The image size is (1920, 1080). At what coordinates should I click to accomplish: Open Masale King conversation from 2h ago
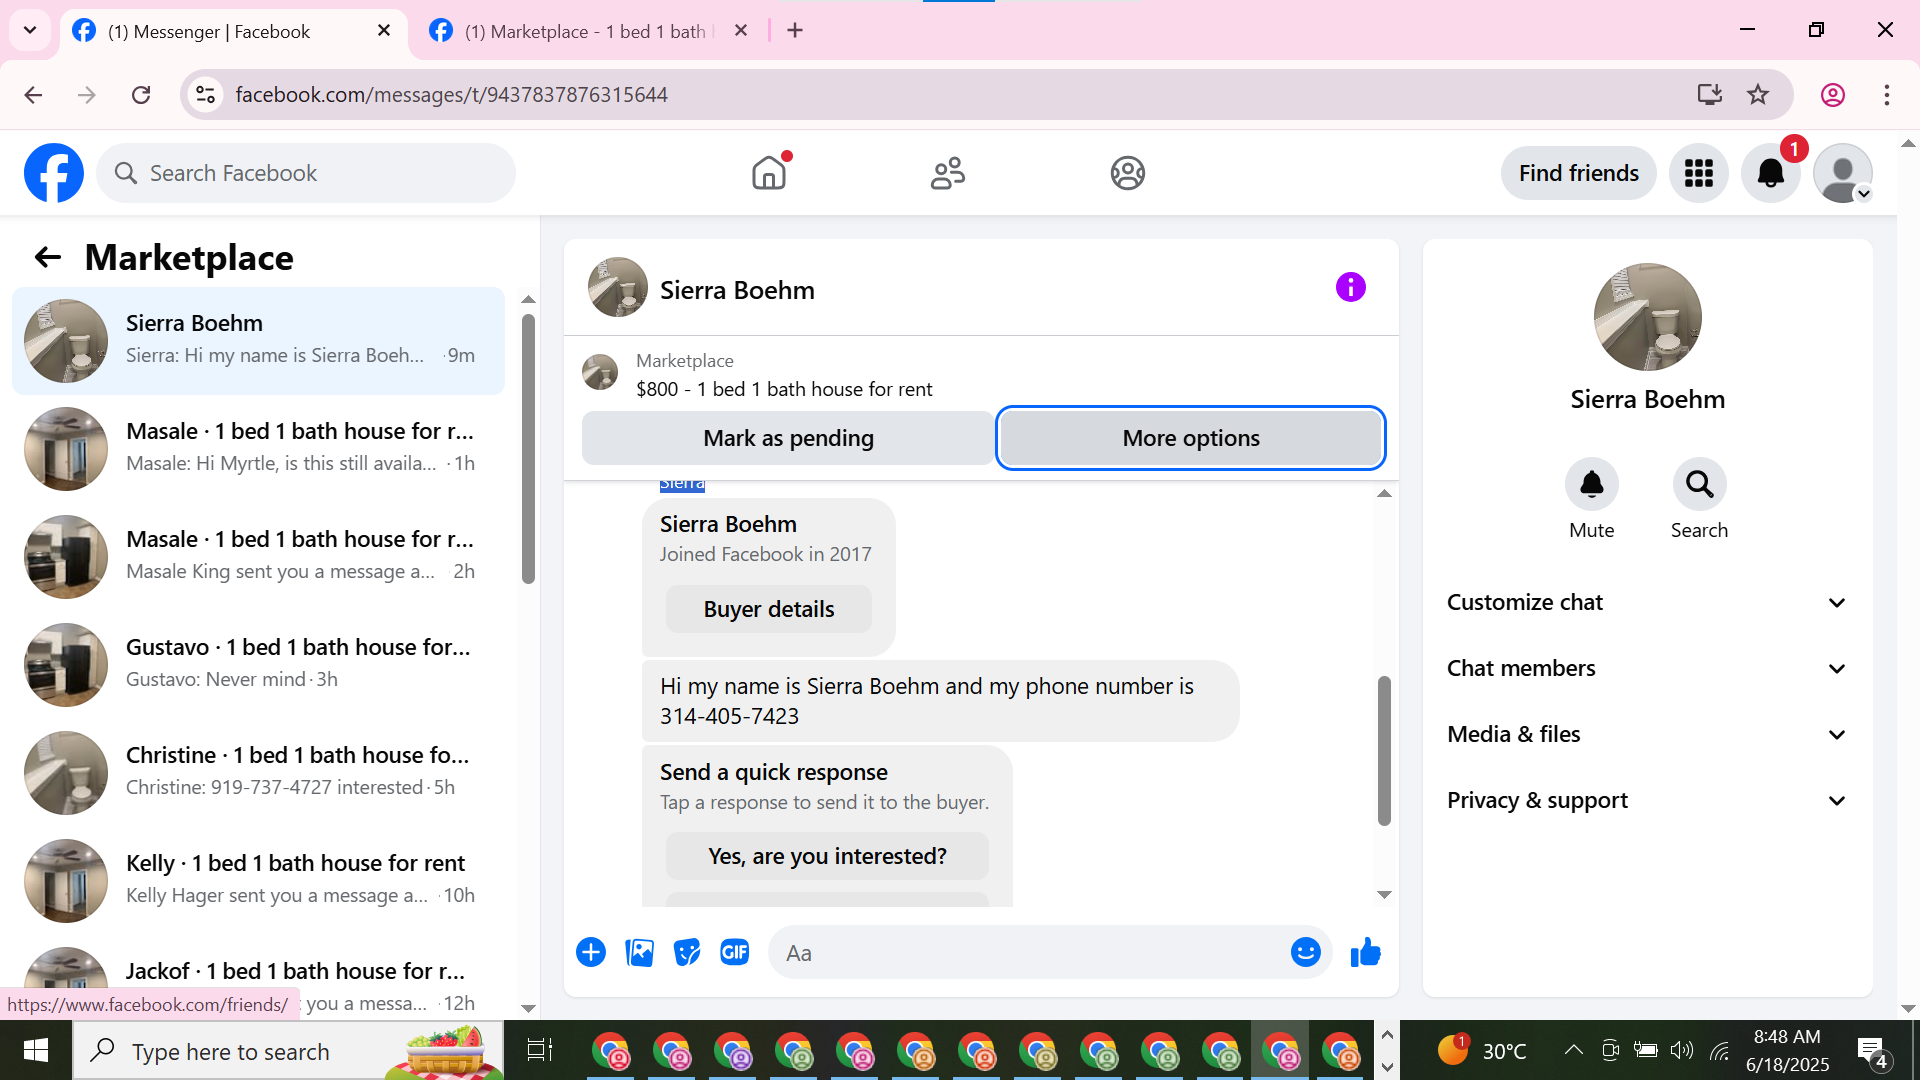[x=258, y=557]
